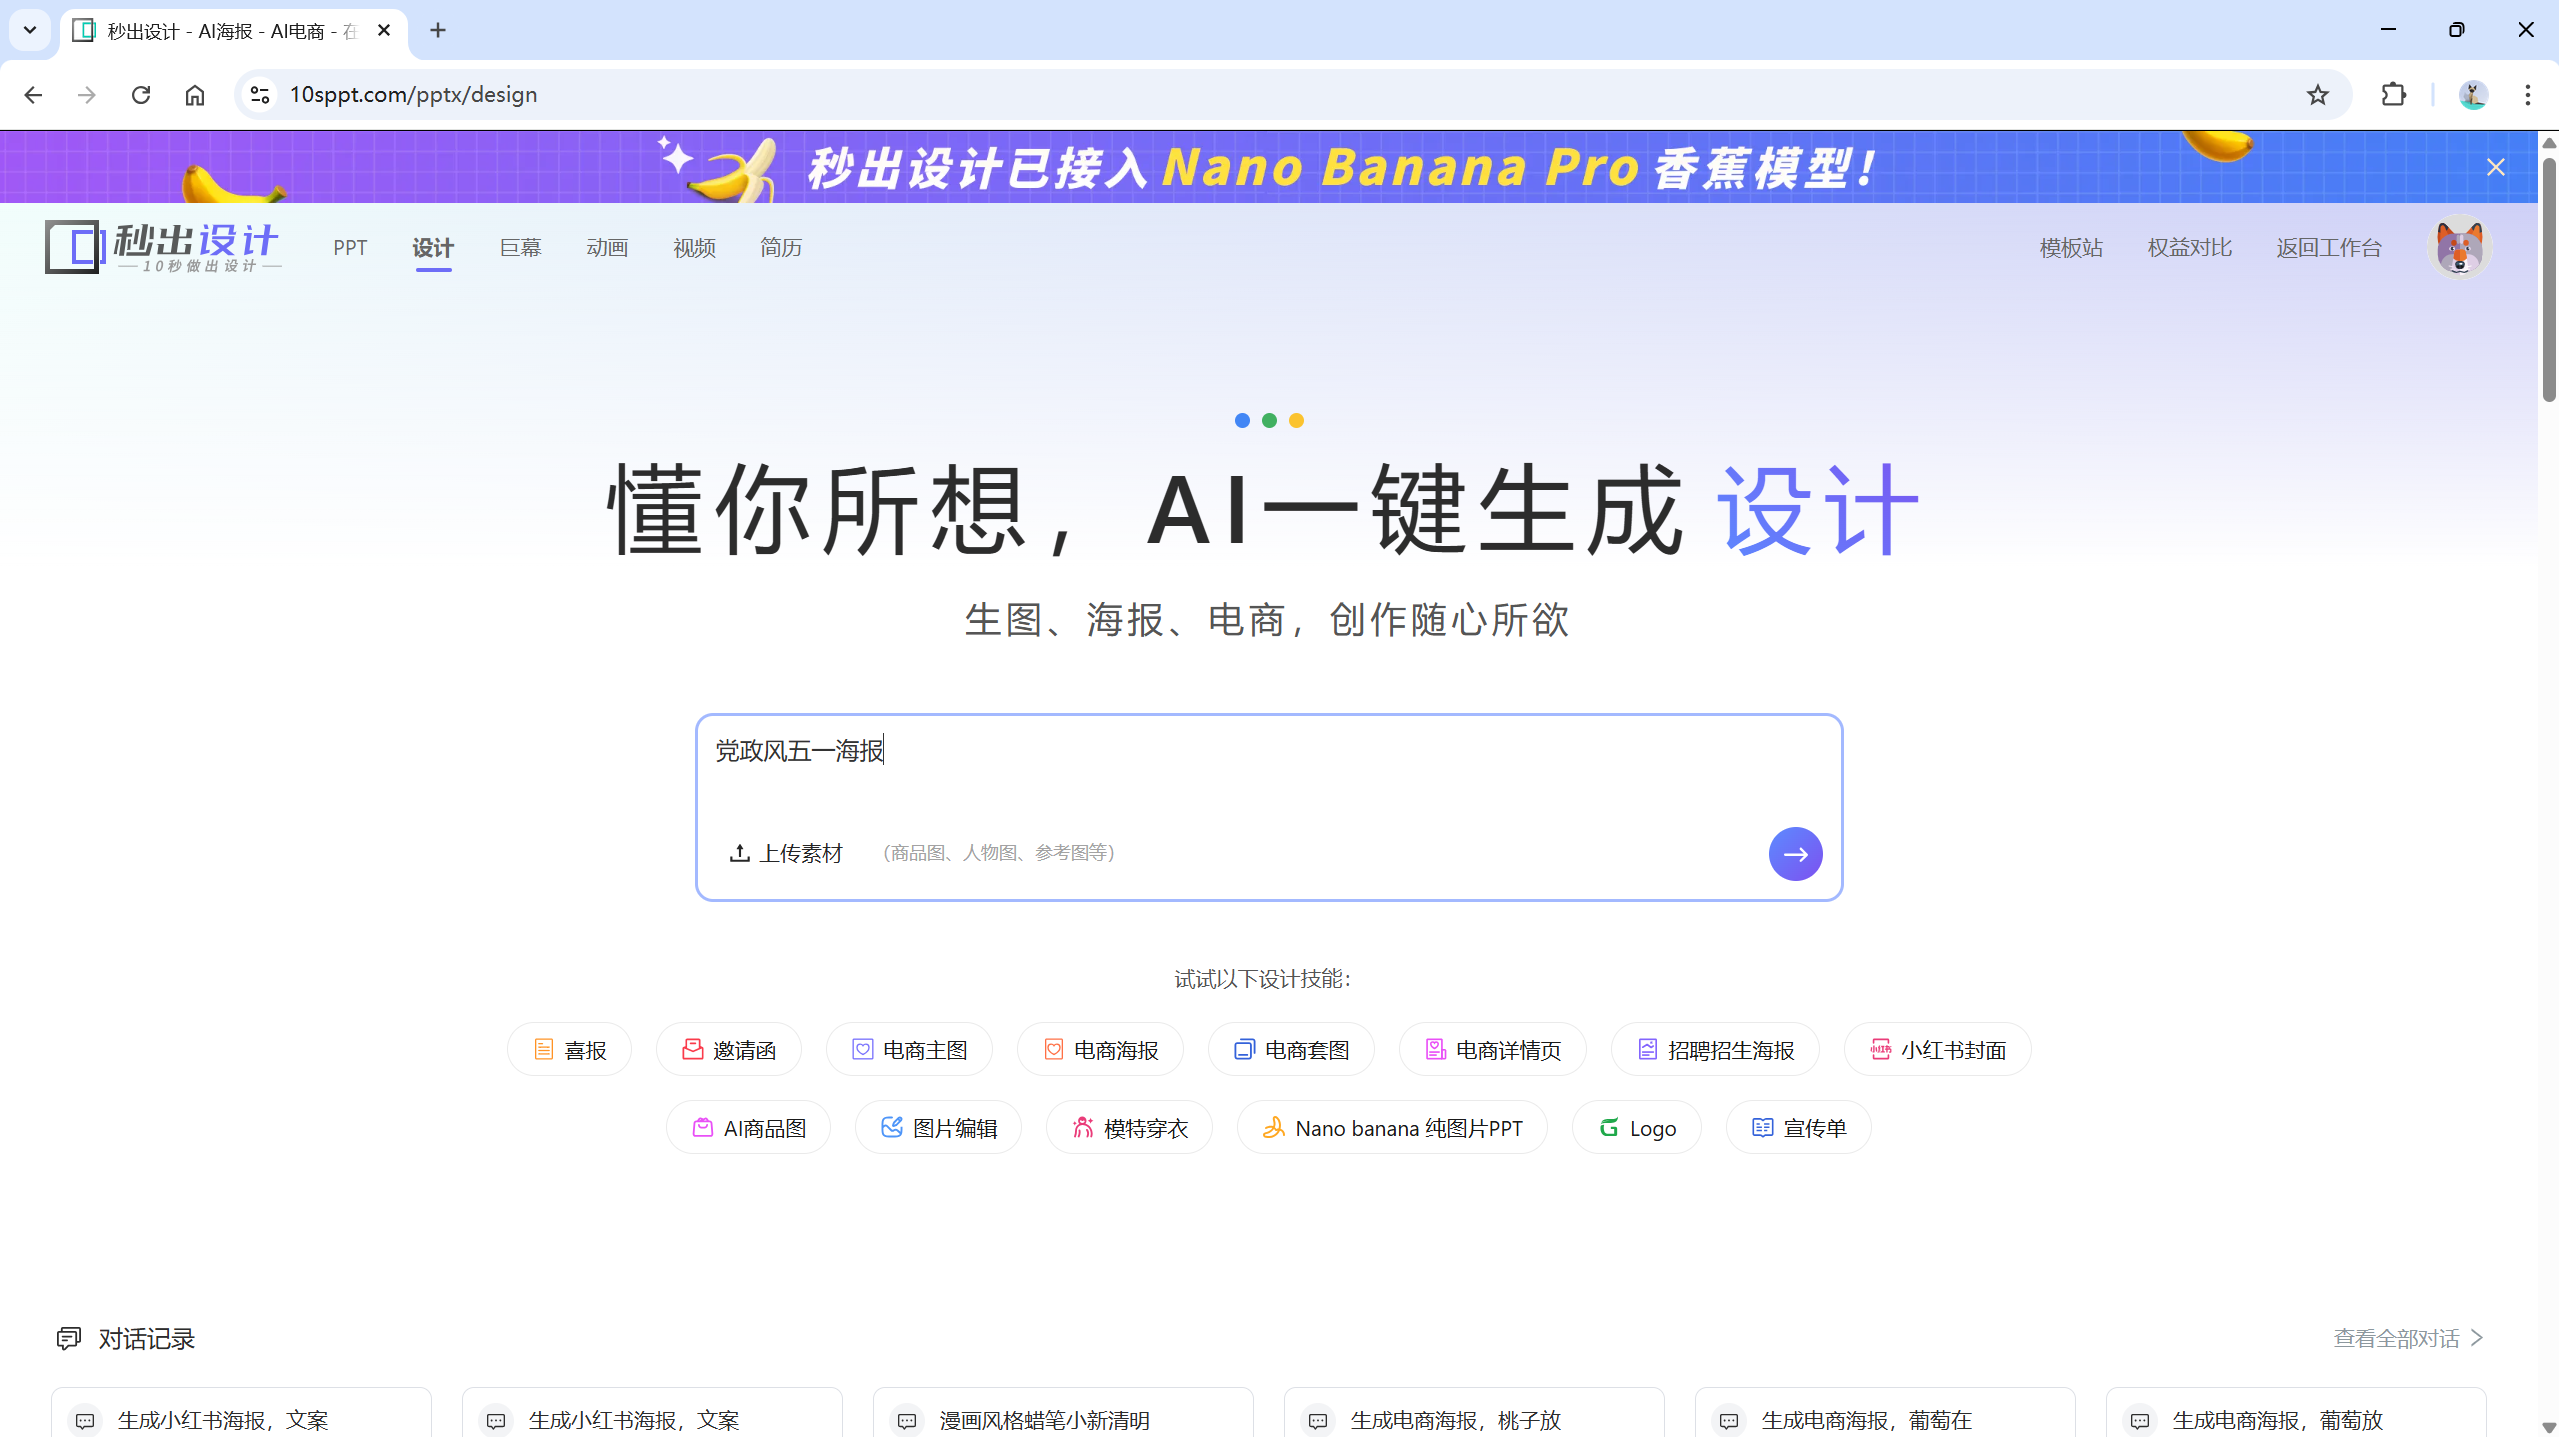Select the 招聘招生海报 skill chip

(x=1714, y=1049)
